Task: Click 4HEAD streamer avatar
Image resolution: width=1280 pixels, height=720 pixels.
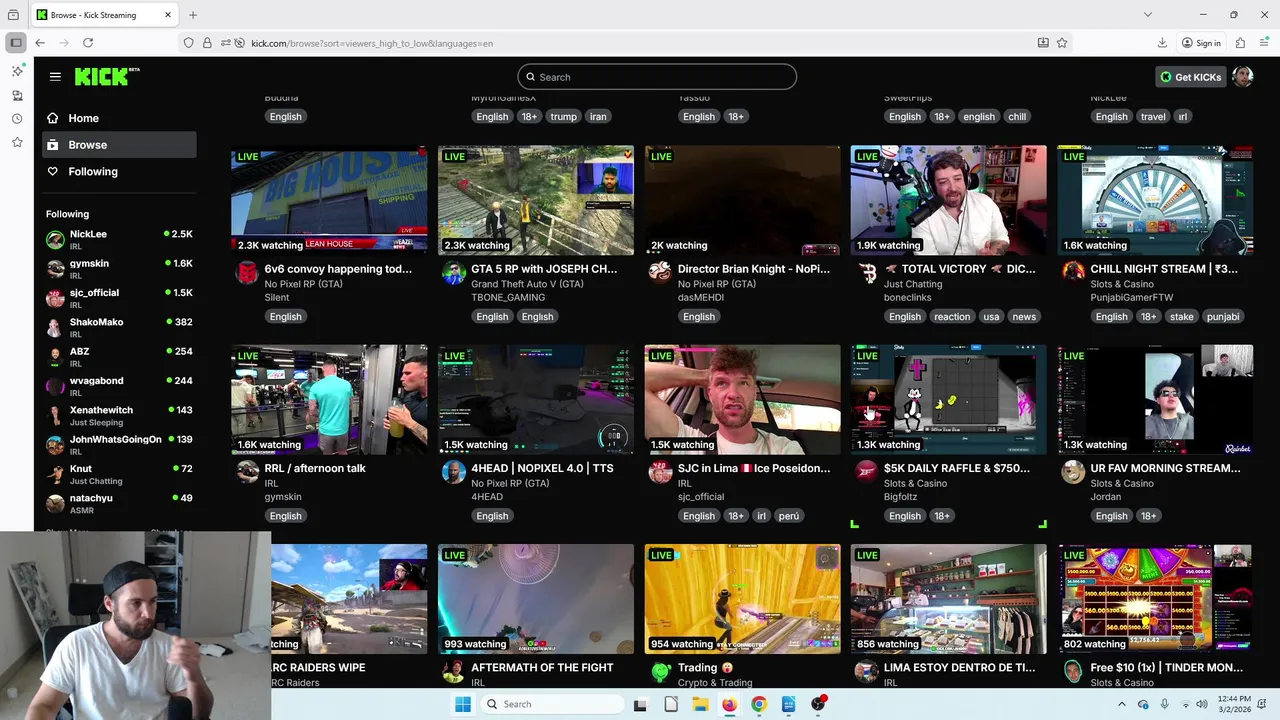Action: (454, 472)
